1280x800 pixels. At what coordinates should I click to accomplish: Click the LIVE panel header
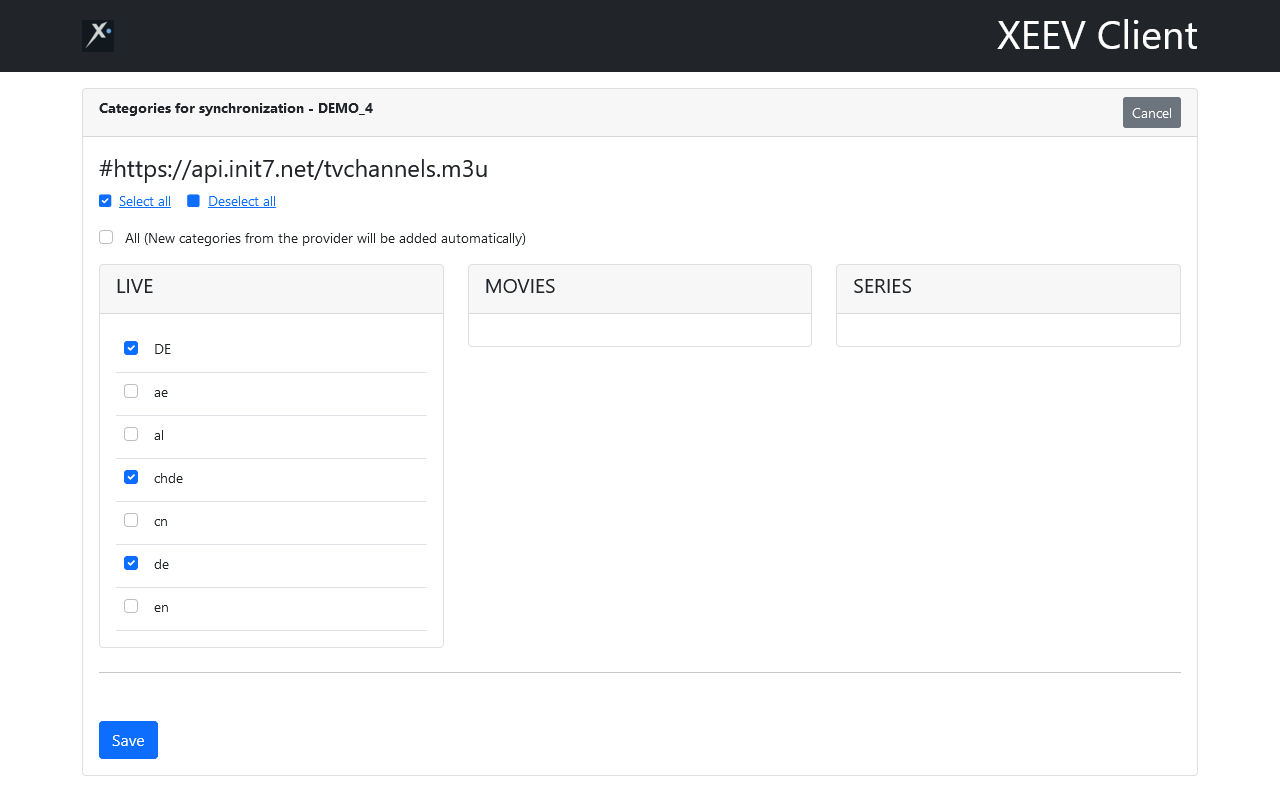271,288
